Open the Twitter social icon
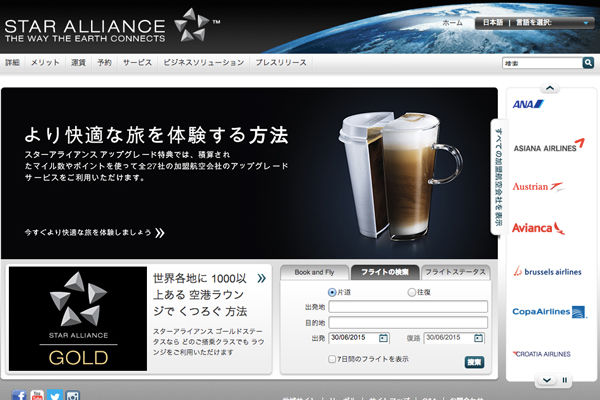Image resolution: width=600 pixels, height=400 pixels. (55, 395)
